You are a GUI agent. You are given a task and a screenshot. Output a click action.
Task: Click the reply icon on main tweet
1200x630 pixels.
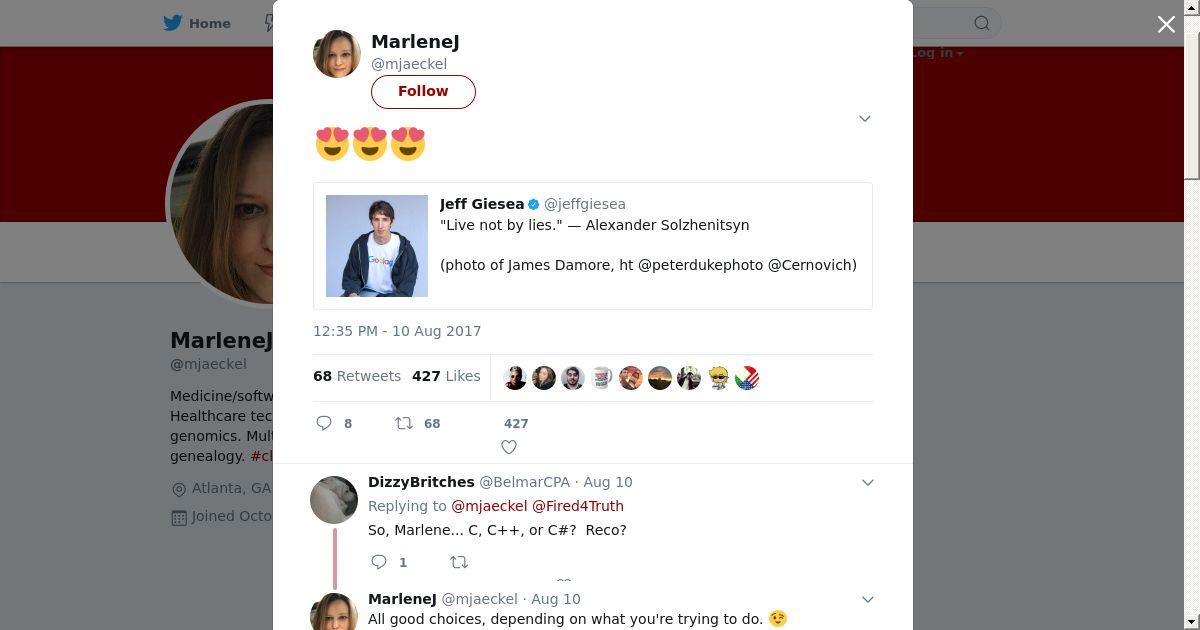tap(324, 423)
